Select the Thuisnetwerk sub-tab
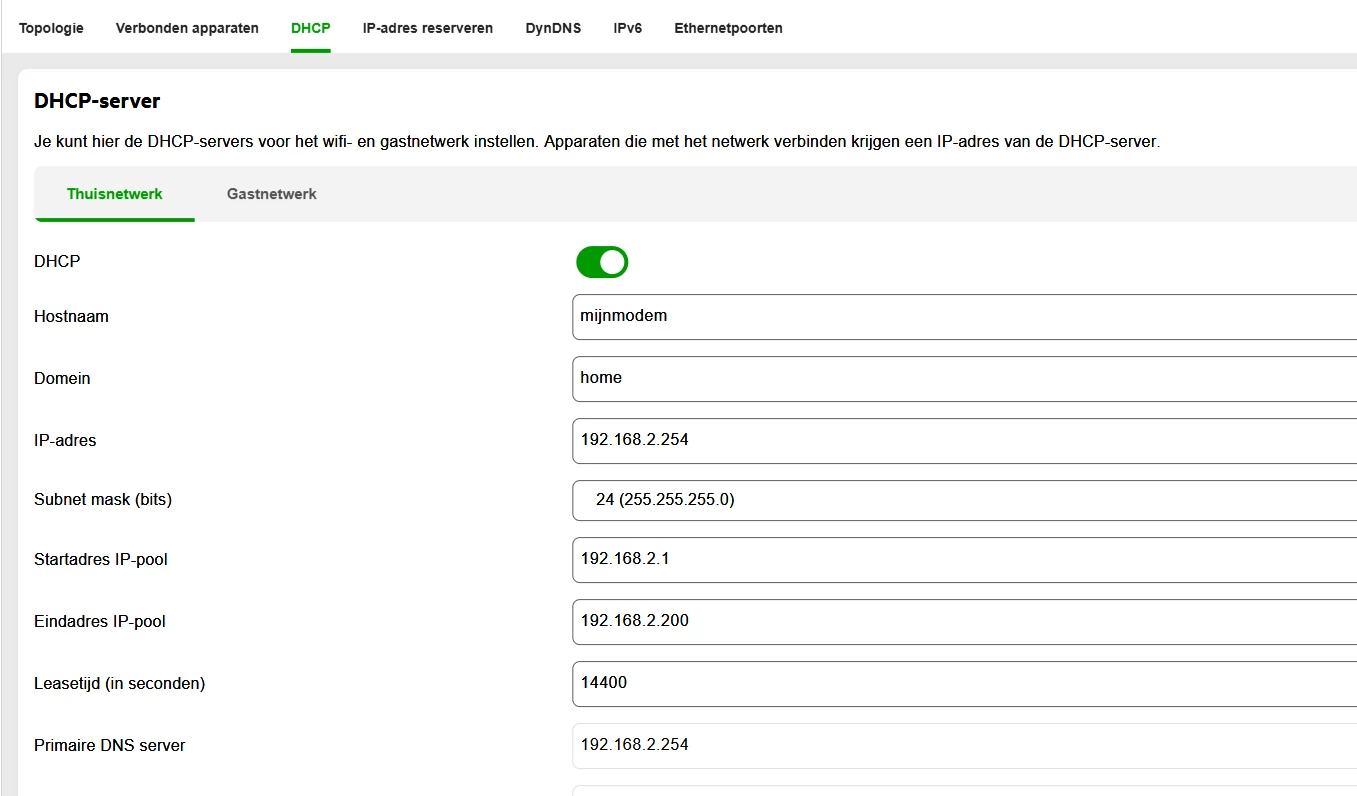The height and width of the screenshot is (796, 1357). pos(115,194)
